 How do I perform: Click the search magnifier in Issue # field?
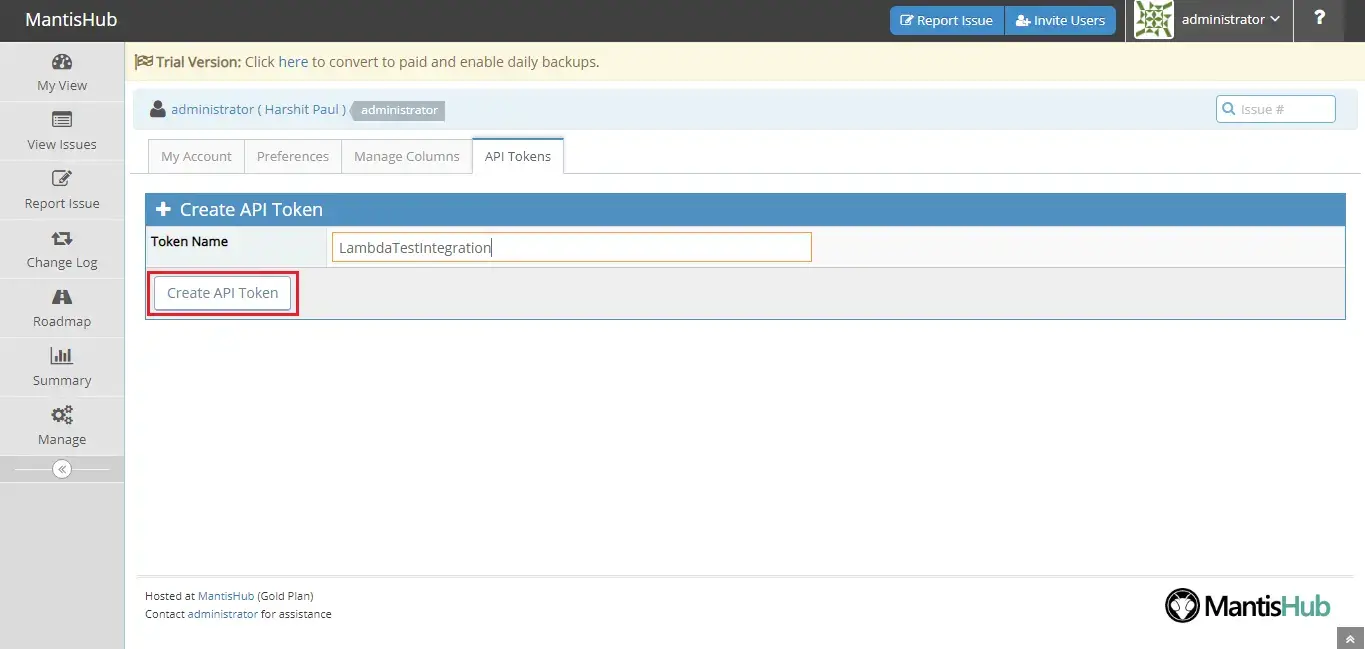(x=1229, y=109)
